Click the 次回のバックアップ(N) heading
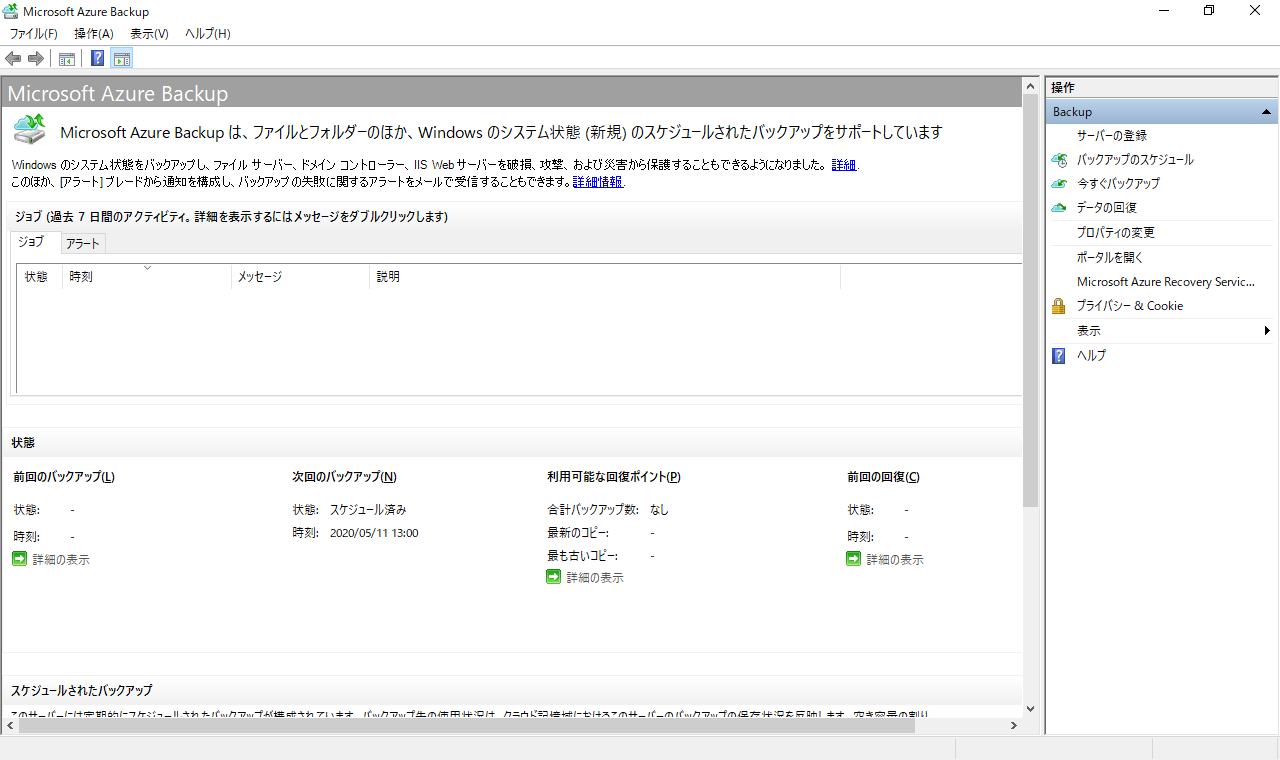 345,477
